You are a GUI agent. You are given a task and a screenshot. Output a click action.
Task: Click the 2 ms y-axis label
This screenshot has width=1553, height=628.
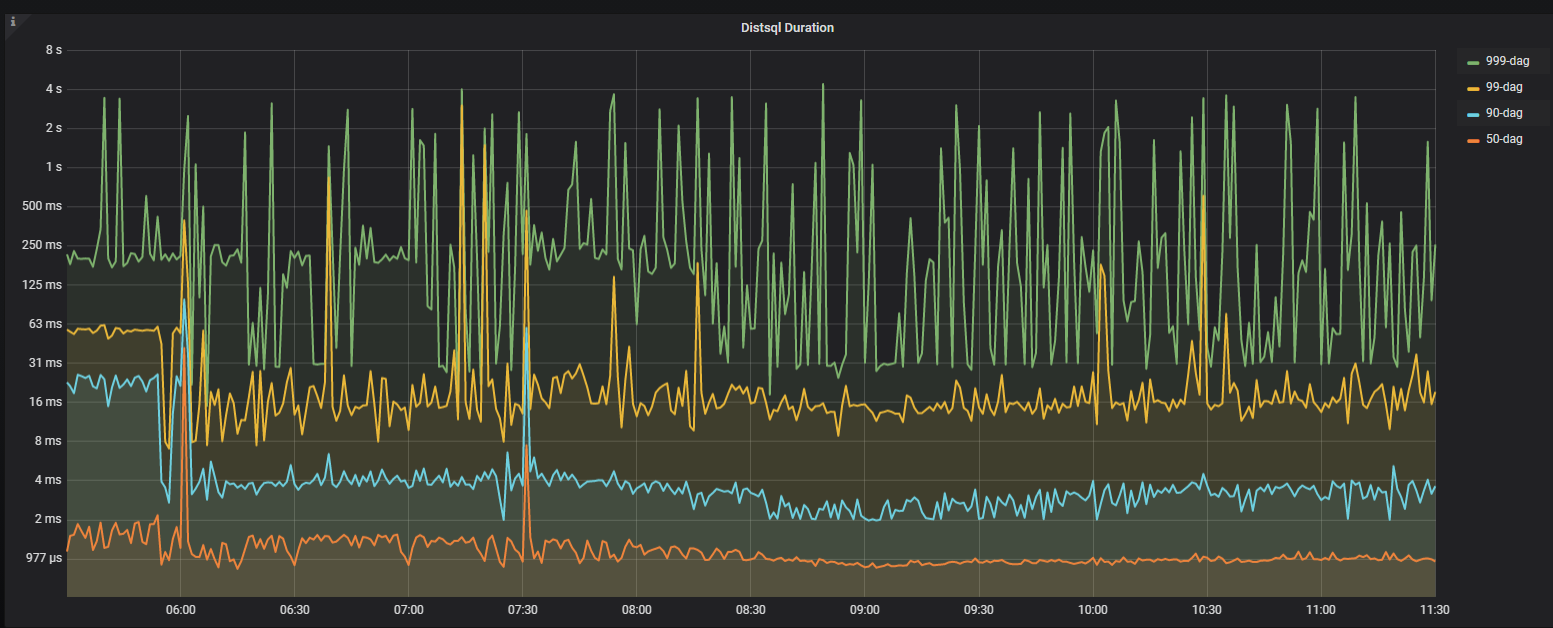pos(50,518)
